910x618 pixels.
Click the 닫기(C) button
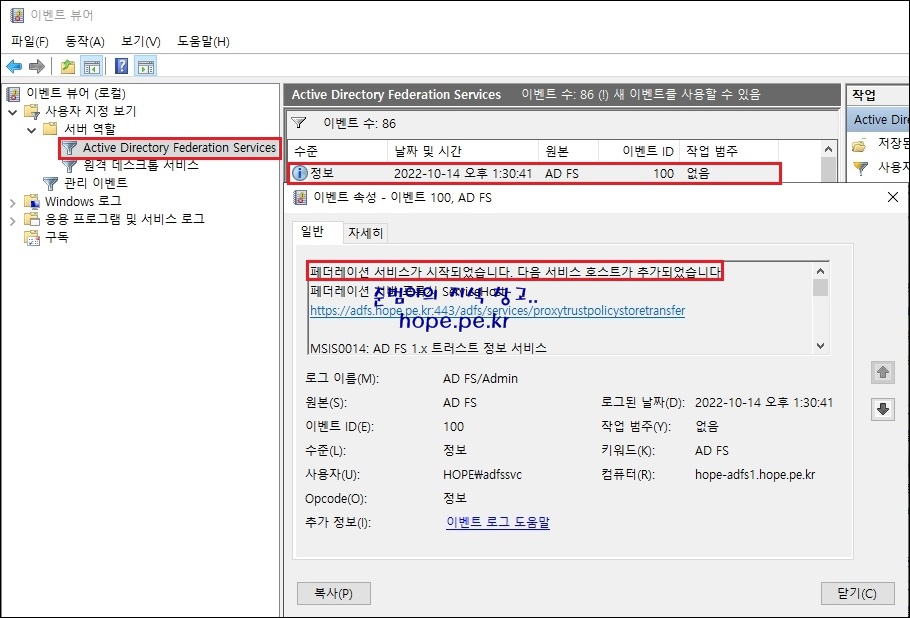(x=857, y=593)
